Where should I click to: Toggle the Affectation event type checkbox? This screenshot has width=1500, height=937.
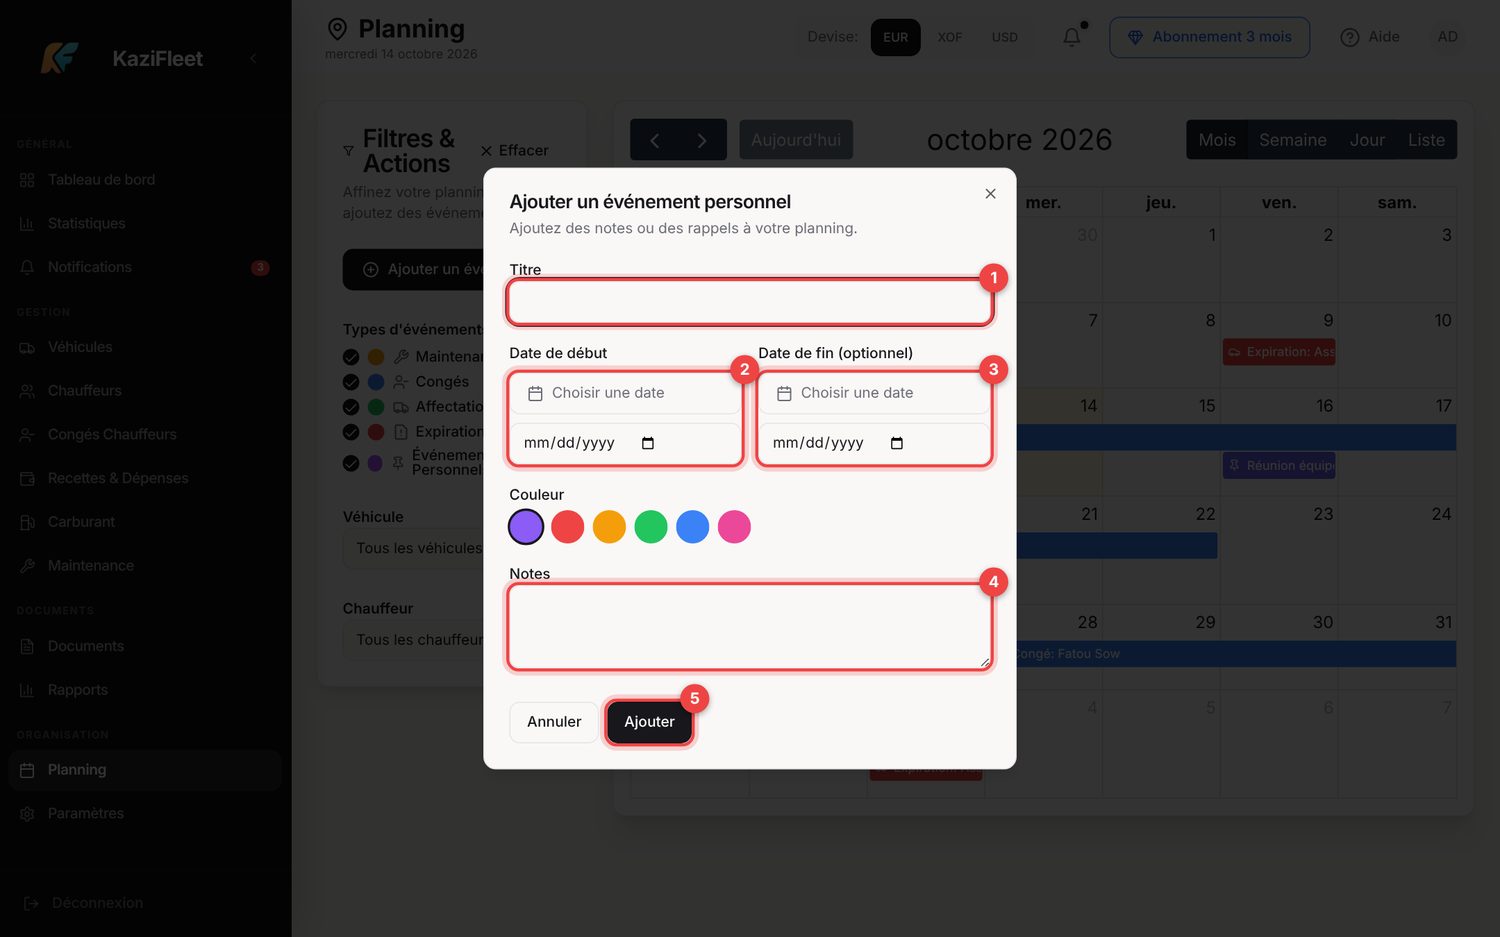351,407
